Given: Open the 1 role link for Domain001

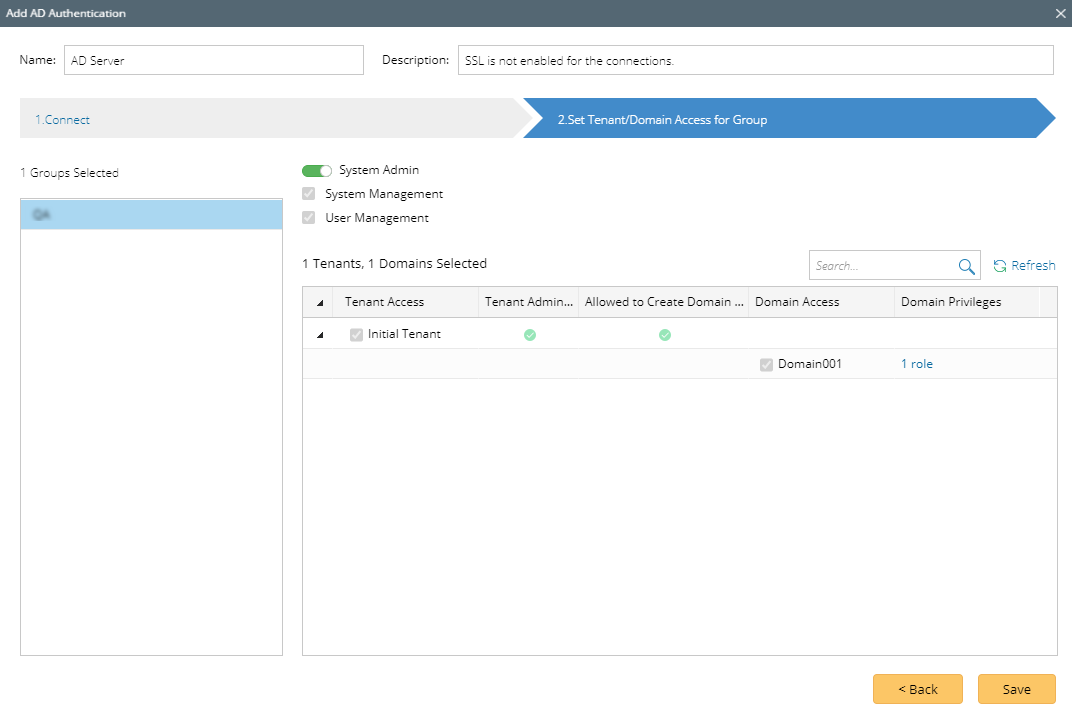Looking at the screenshot, I should coord(916,364).
